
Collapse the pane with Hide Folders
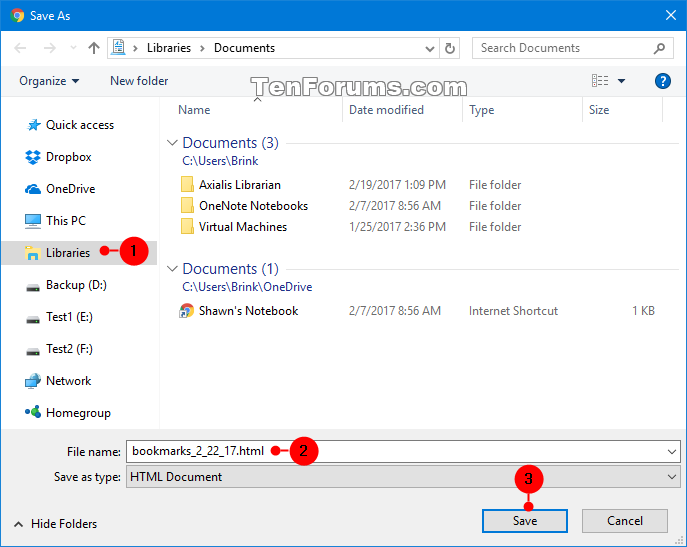[x=56, y=524]
